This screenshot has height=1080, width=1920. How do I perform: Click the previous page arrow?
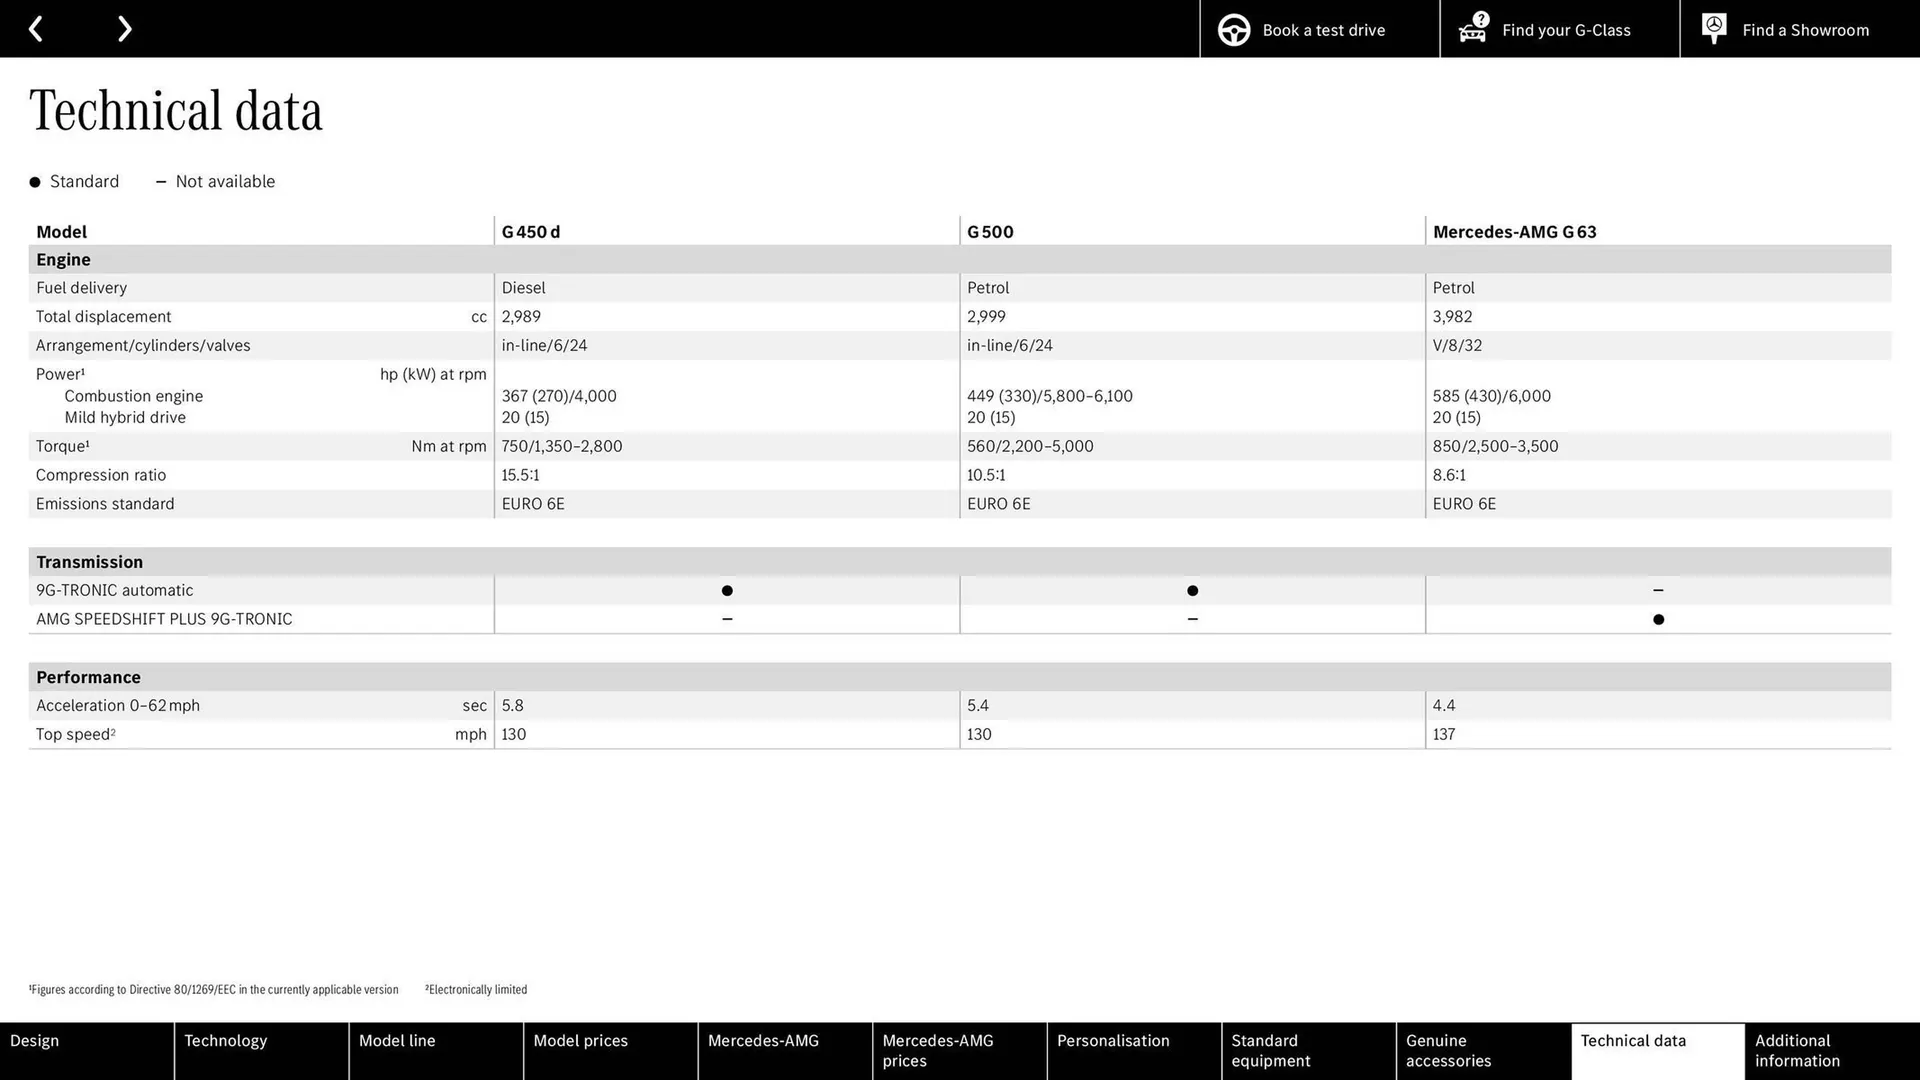(36, 29)
